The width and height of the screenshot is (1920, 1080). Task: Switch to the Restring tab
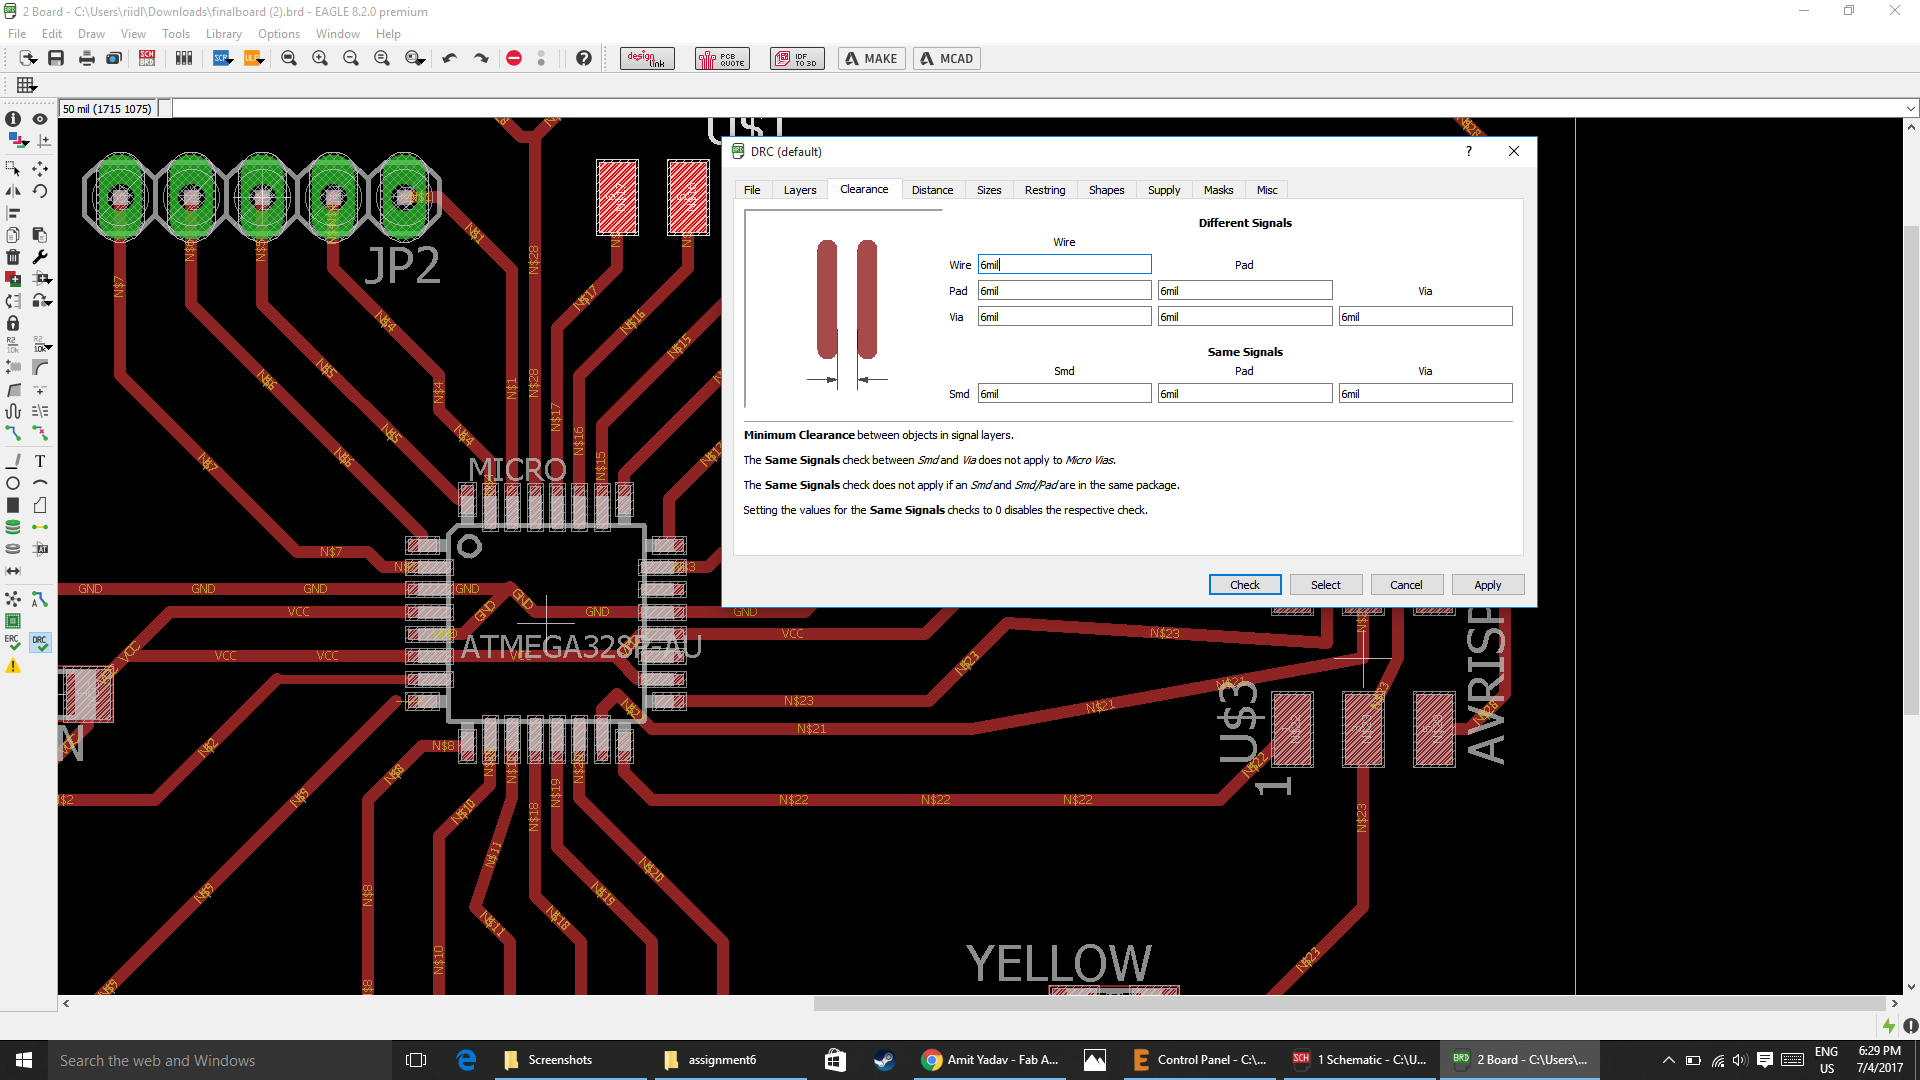tap(1045, 190)
